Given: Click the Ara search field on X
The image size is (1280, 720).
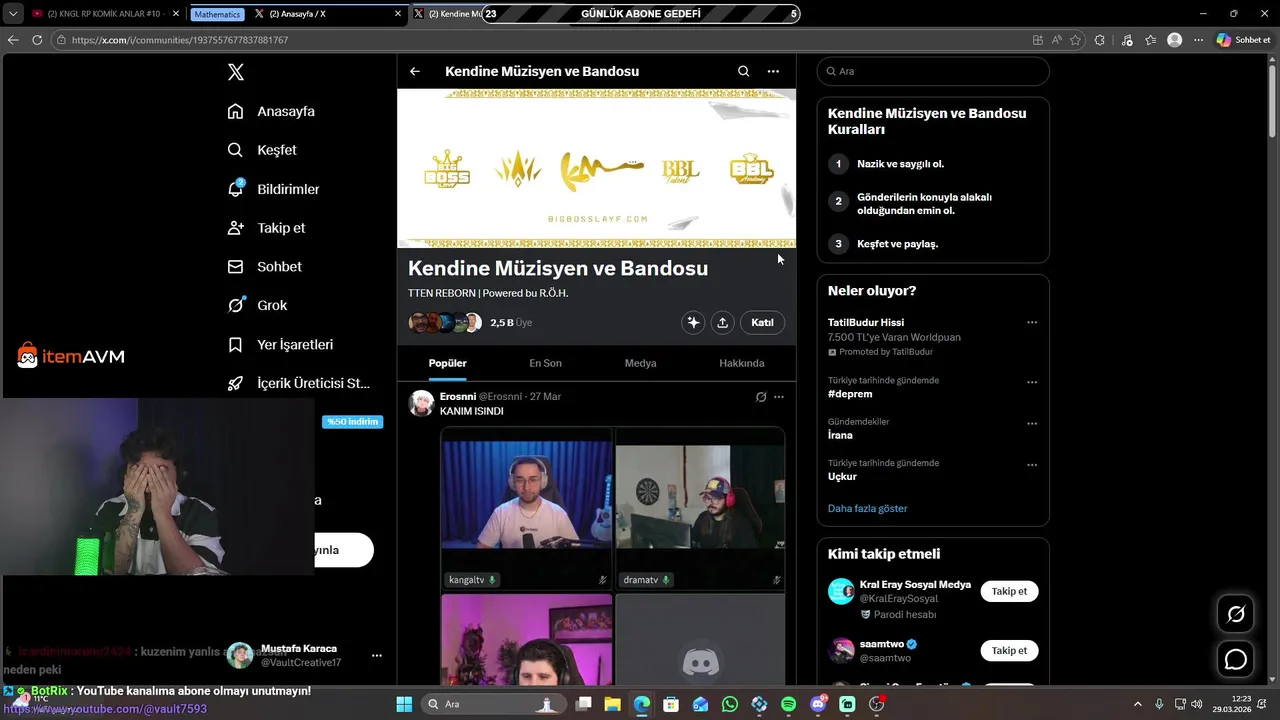Looking at the screenshot, I should pos(933,71).
